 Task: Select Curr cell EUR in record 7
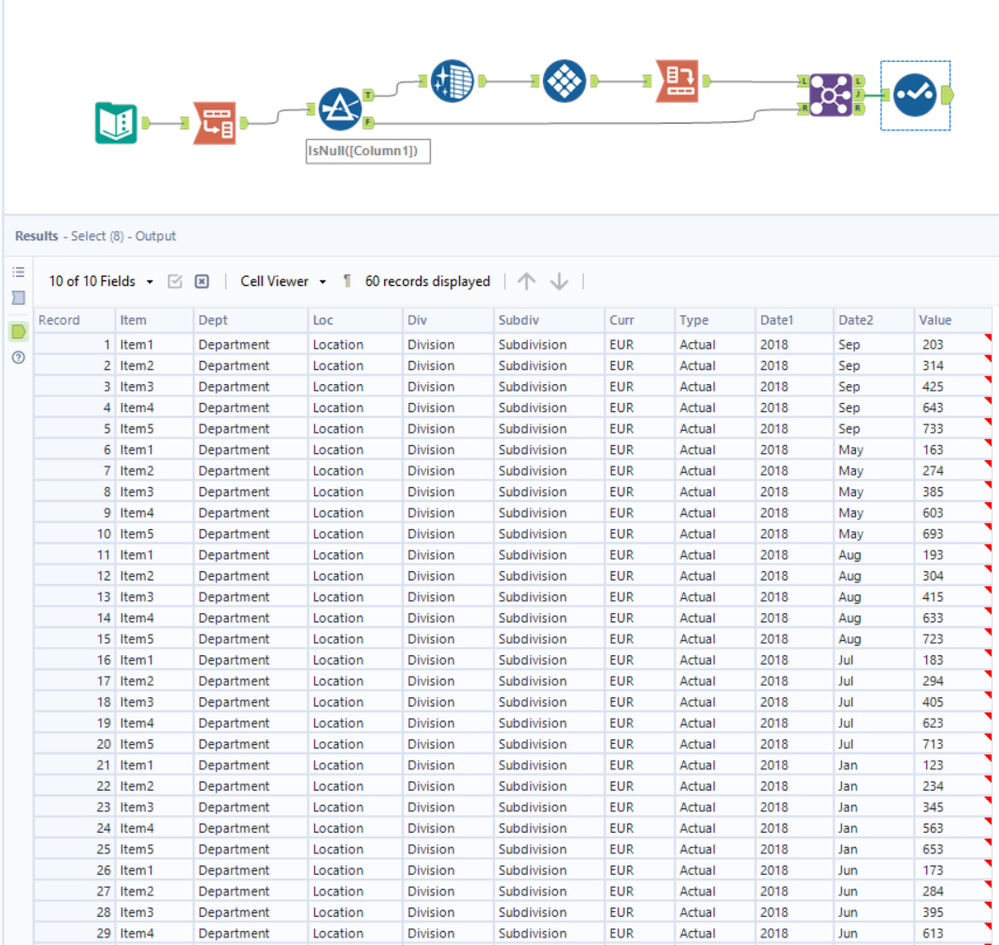click(639, 471)
